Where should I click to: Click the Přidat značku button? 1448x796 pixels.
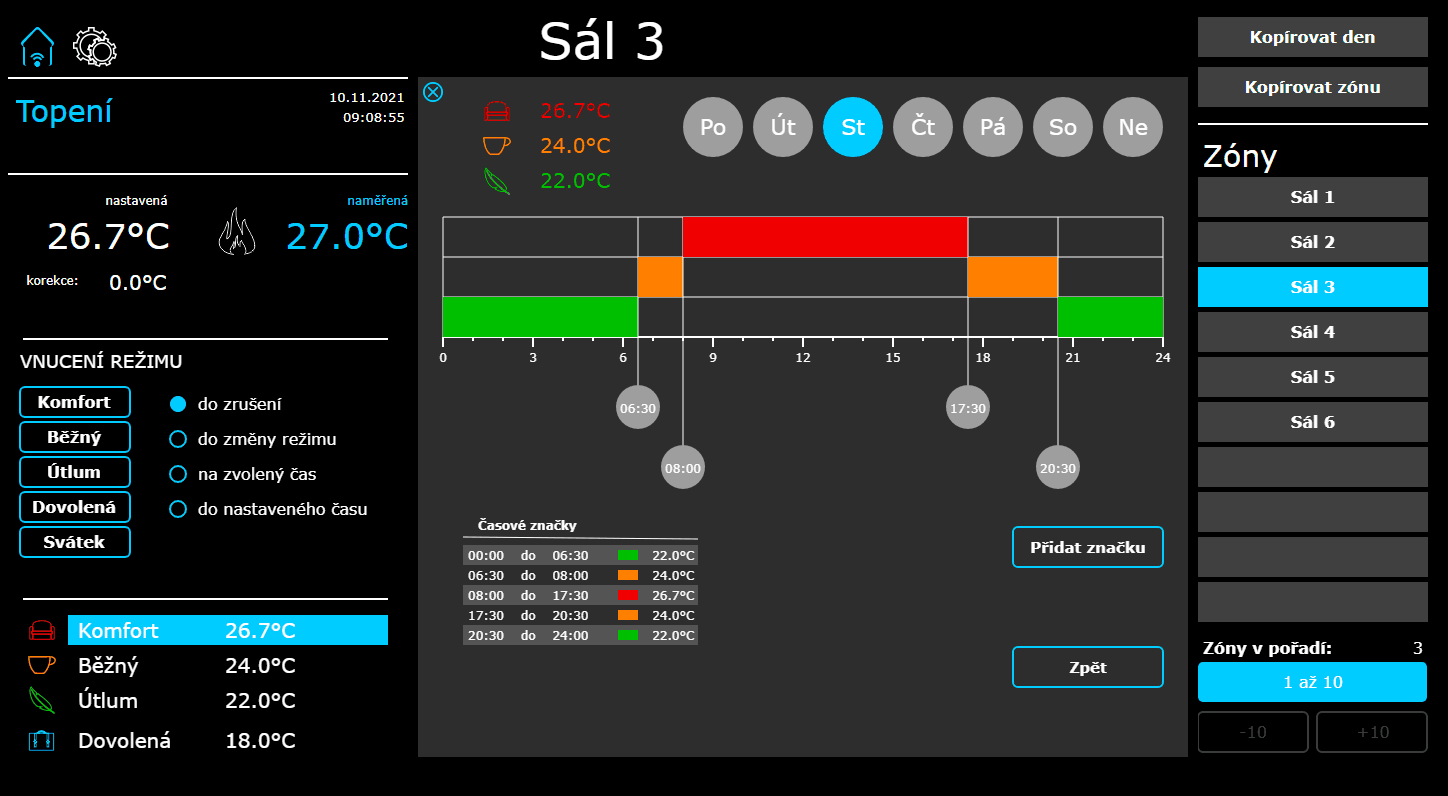(x=1088, y=547)
